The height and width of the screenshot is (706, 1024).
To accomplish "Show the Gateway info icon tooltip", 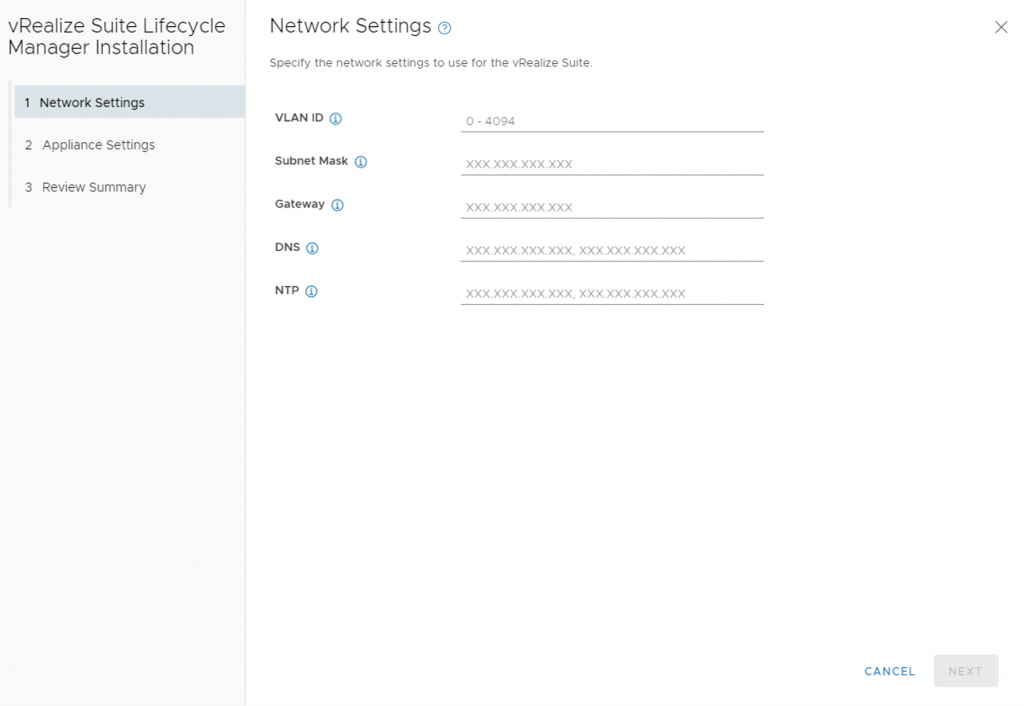I will pyautogui.click(x=337, y=205).
